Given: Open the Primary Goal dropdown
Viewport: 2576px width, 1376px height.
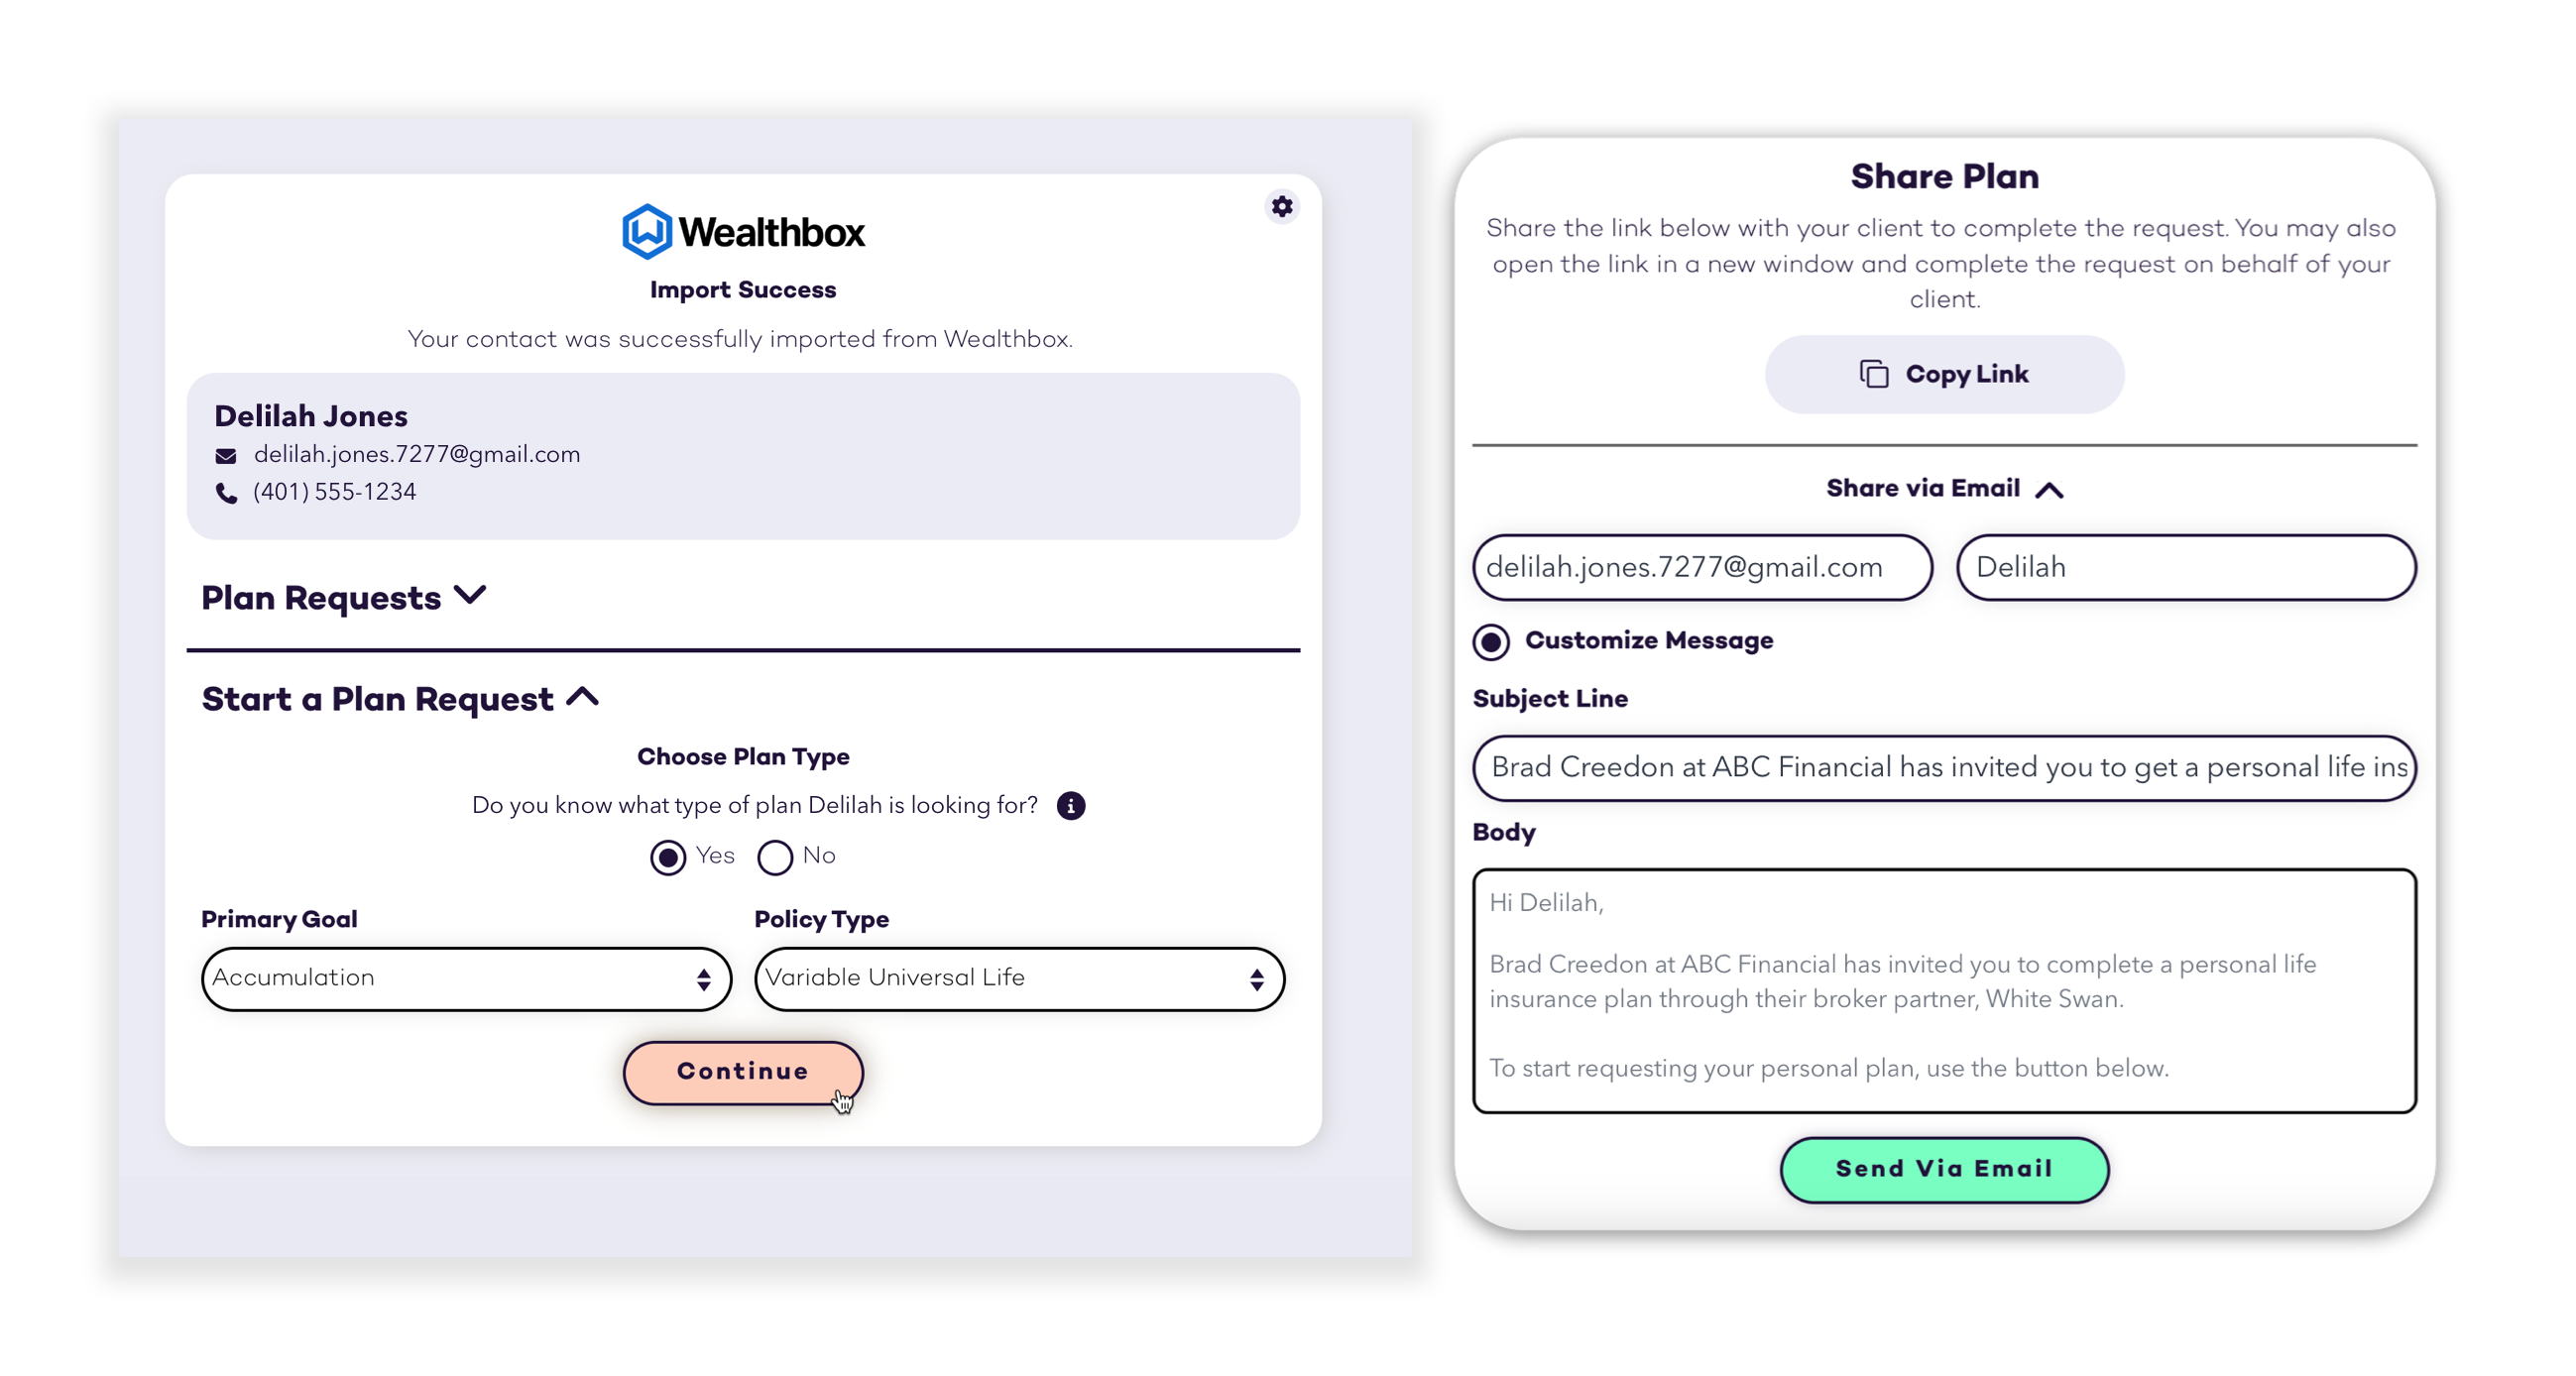Looking at the screenshot, I should point(462,977).
